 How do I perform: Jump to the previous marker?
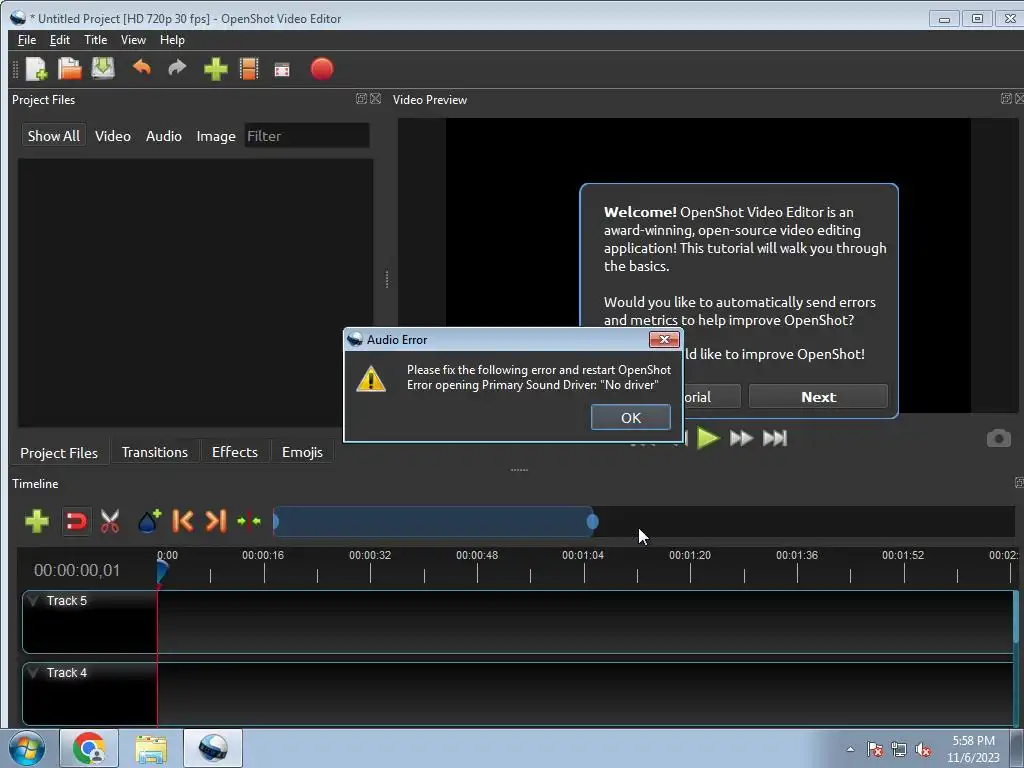[183, 521]
